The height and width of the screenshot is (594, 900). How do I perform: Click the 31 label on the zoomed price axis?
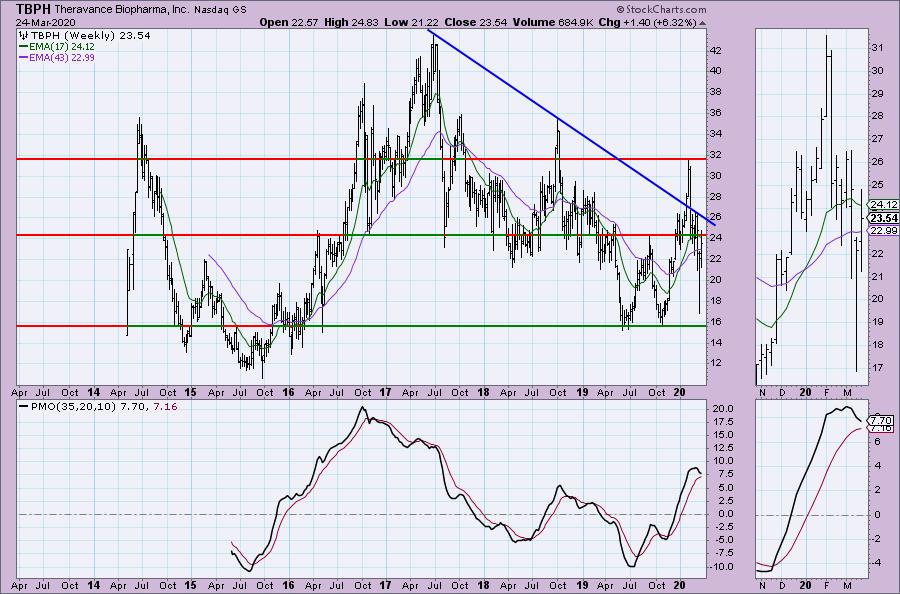877,48
